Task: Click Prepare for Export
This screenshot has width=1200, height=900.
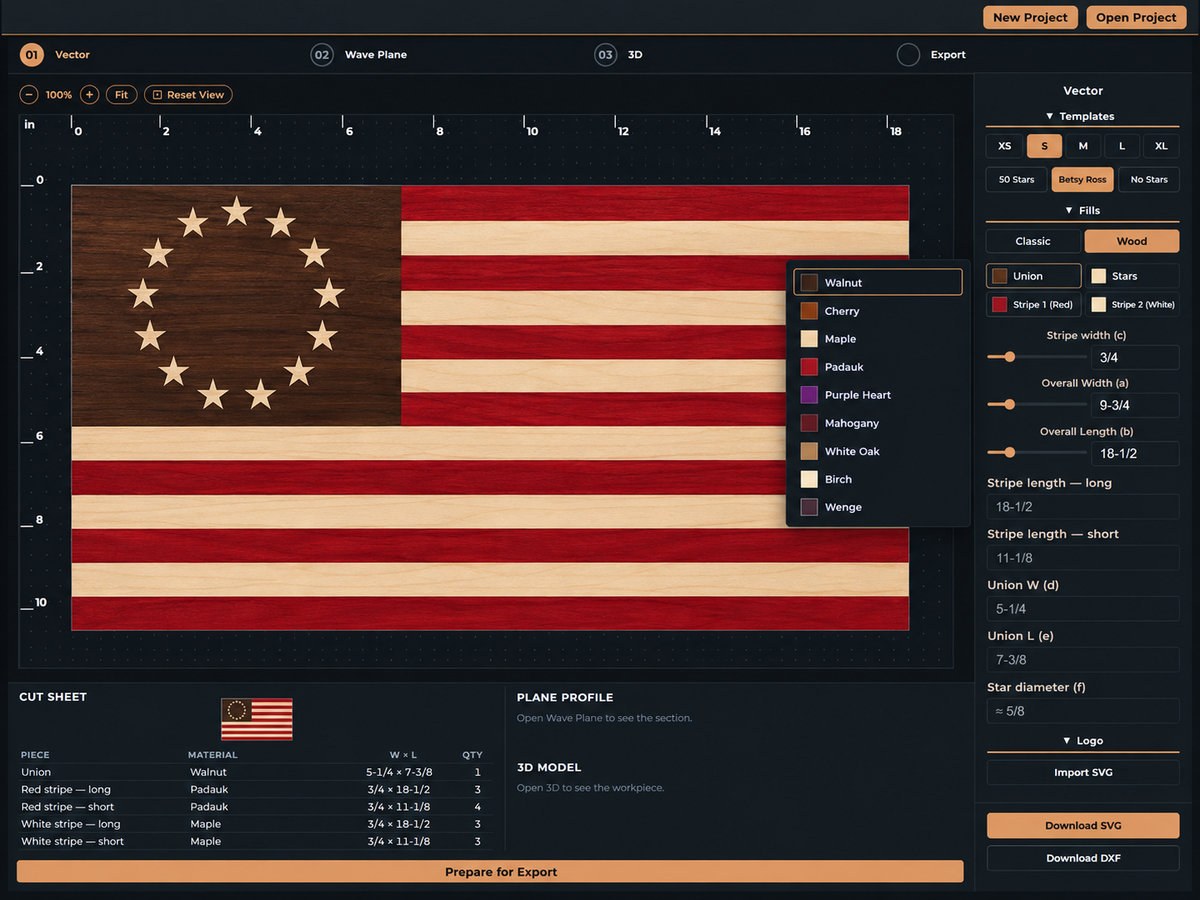Action: [x=490, y=872]
